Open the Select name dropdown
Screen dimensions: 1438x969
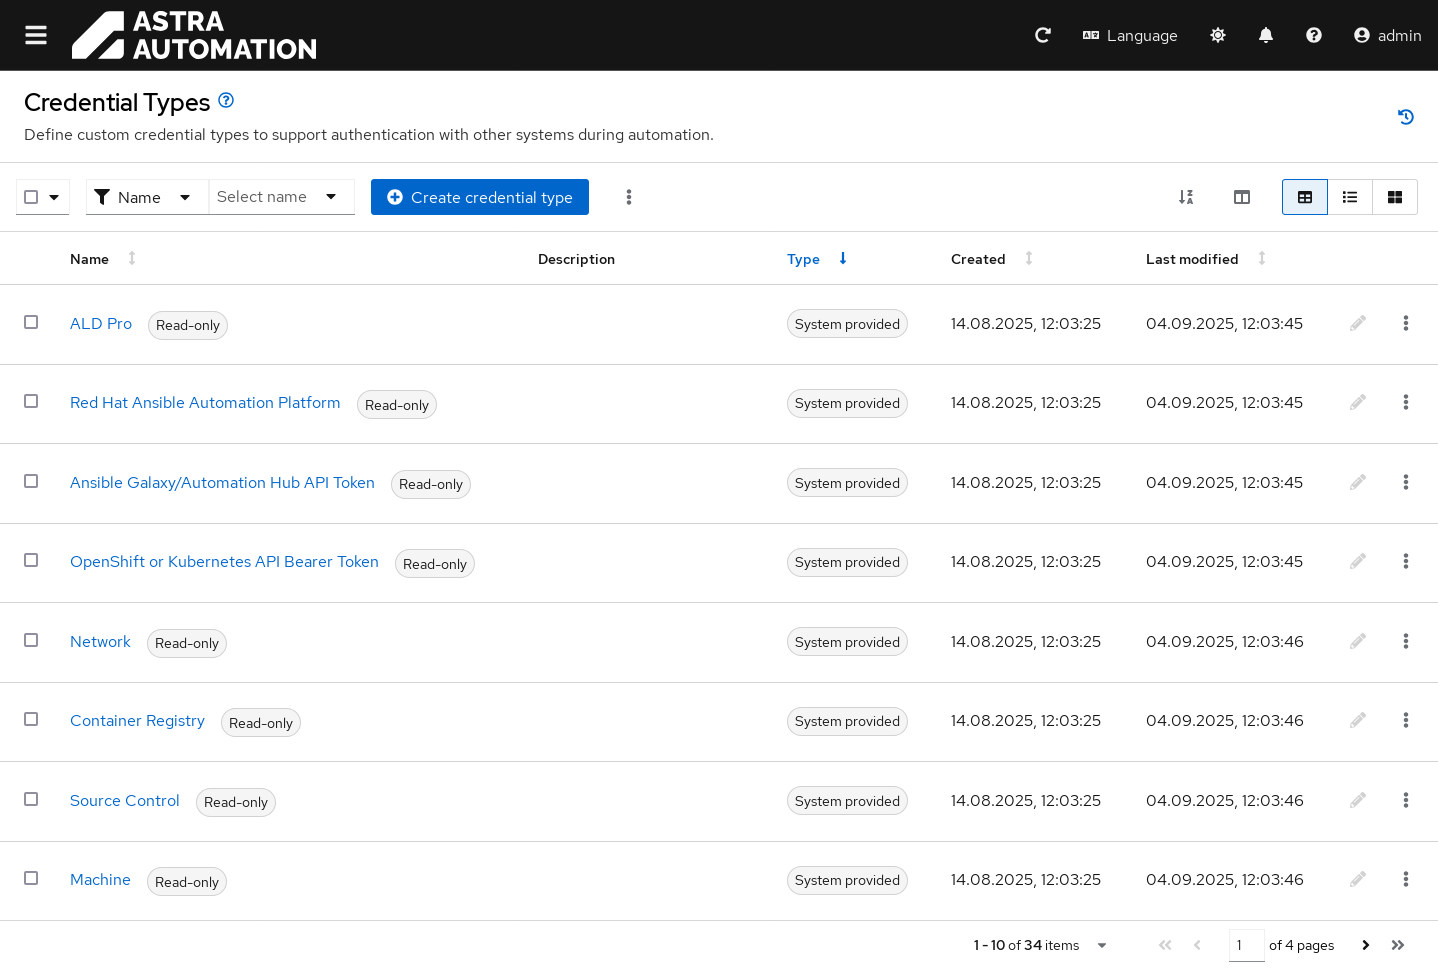280,197
